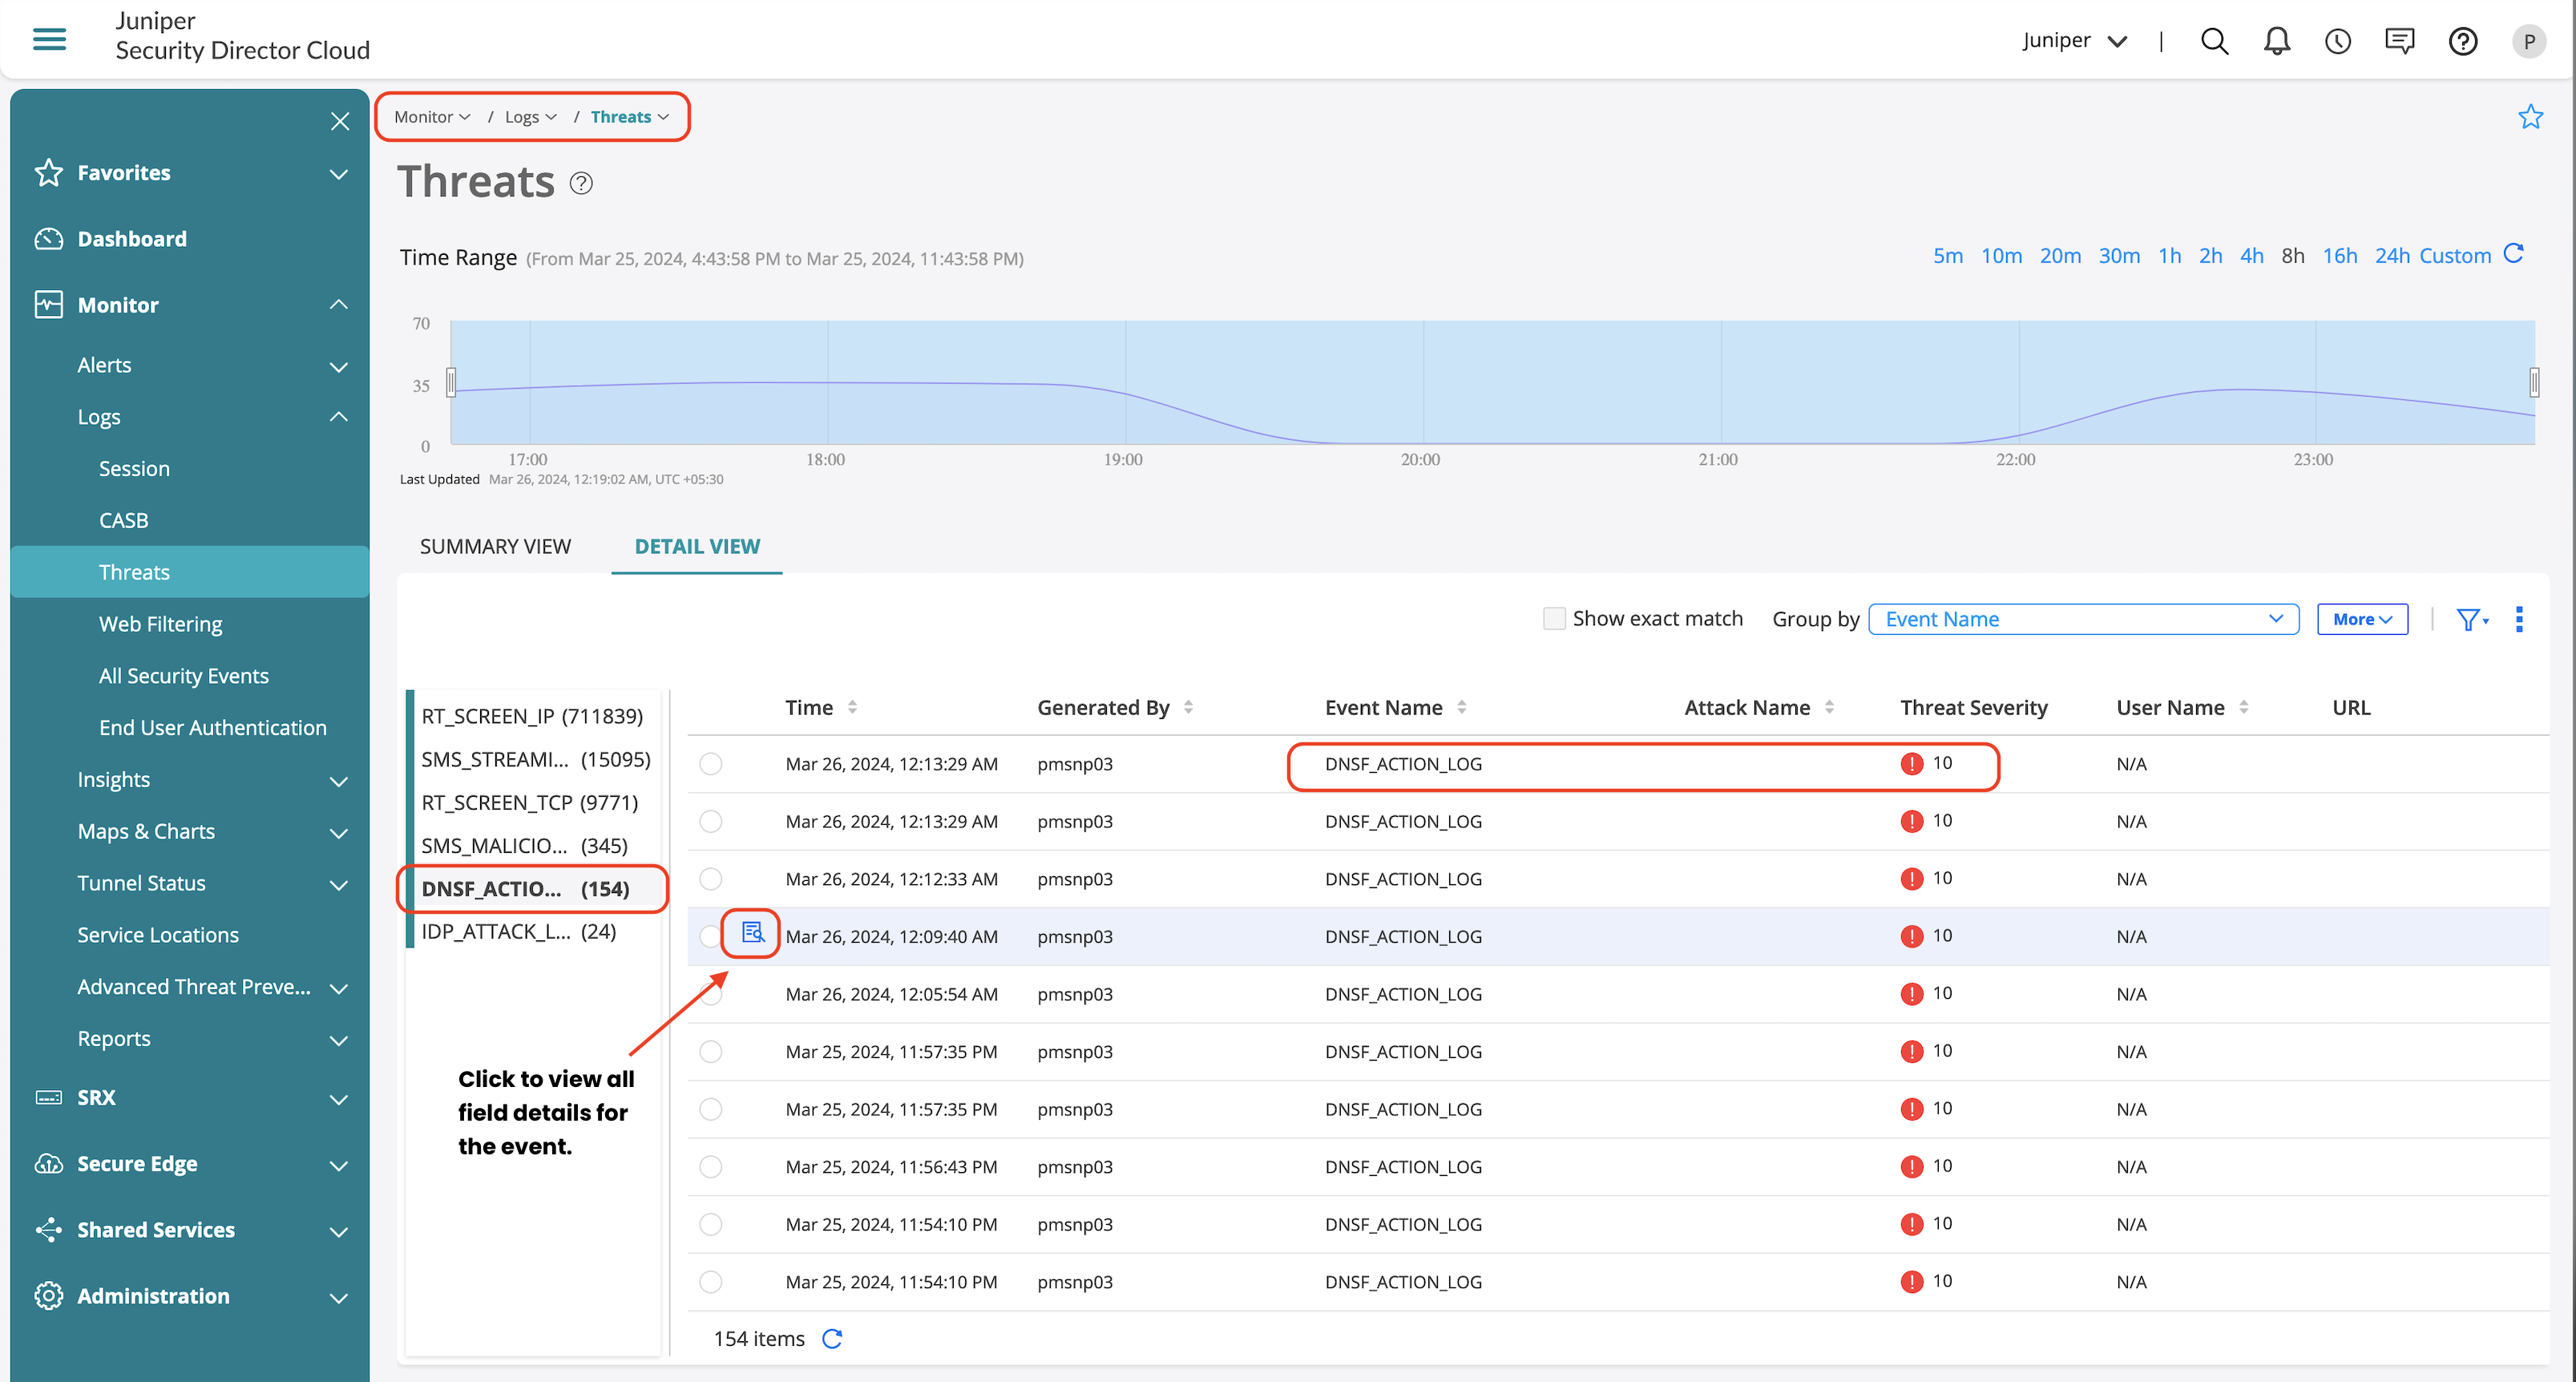Screen dimensions: 2576x1382
Task: Close the left navigation panel
Action: [x=340, y=121]
